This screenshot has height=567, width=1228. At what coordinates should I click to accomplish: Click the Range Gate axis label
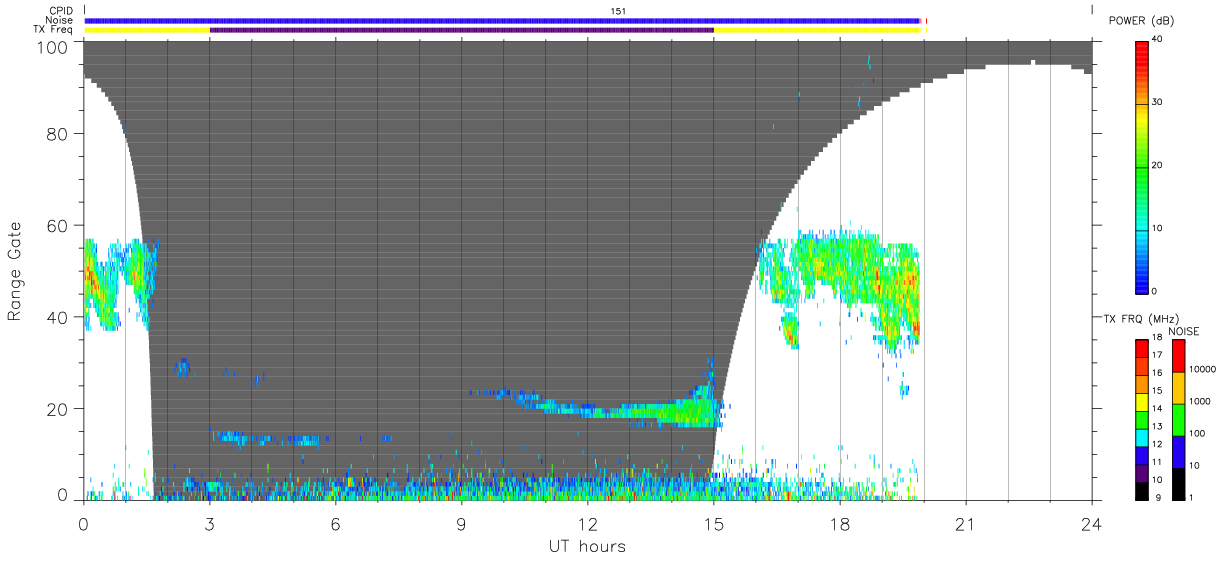coord(15,272)
